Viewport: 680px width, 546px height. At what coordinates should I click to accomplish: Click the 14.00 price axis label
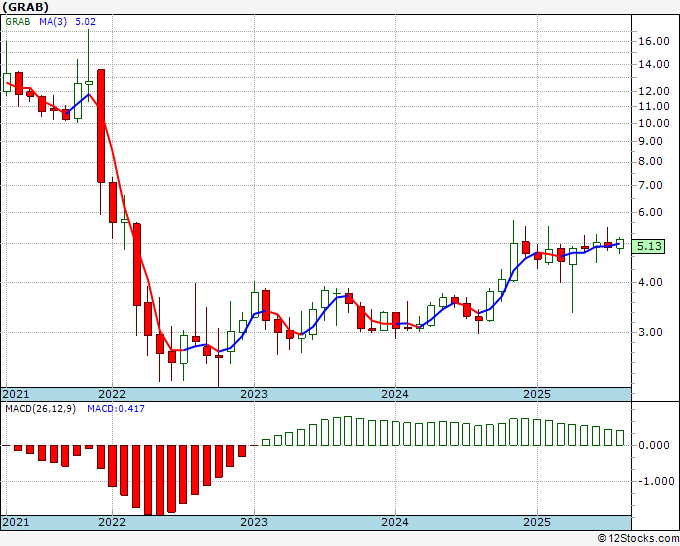click(x=654, y=65)
